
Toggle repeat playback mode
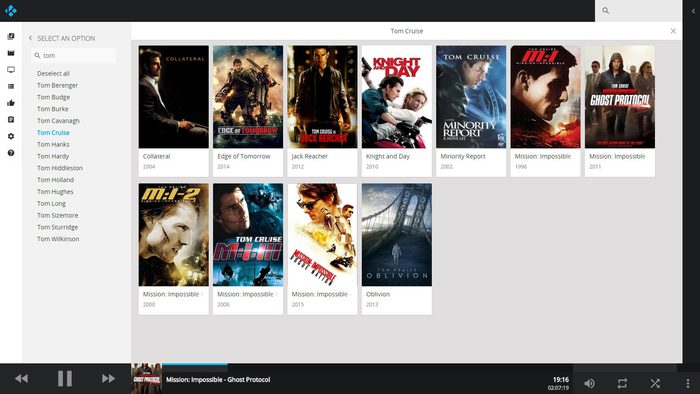pos(622,383)
